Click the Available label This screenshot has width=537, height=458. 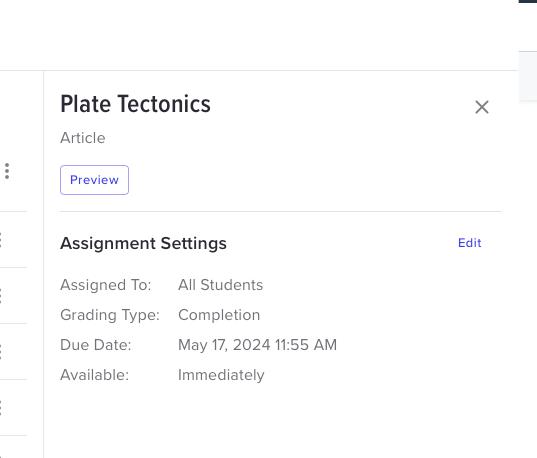[x=95, y=375]
